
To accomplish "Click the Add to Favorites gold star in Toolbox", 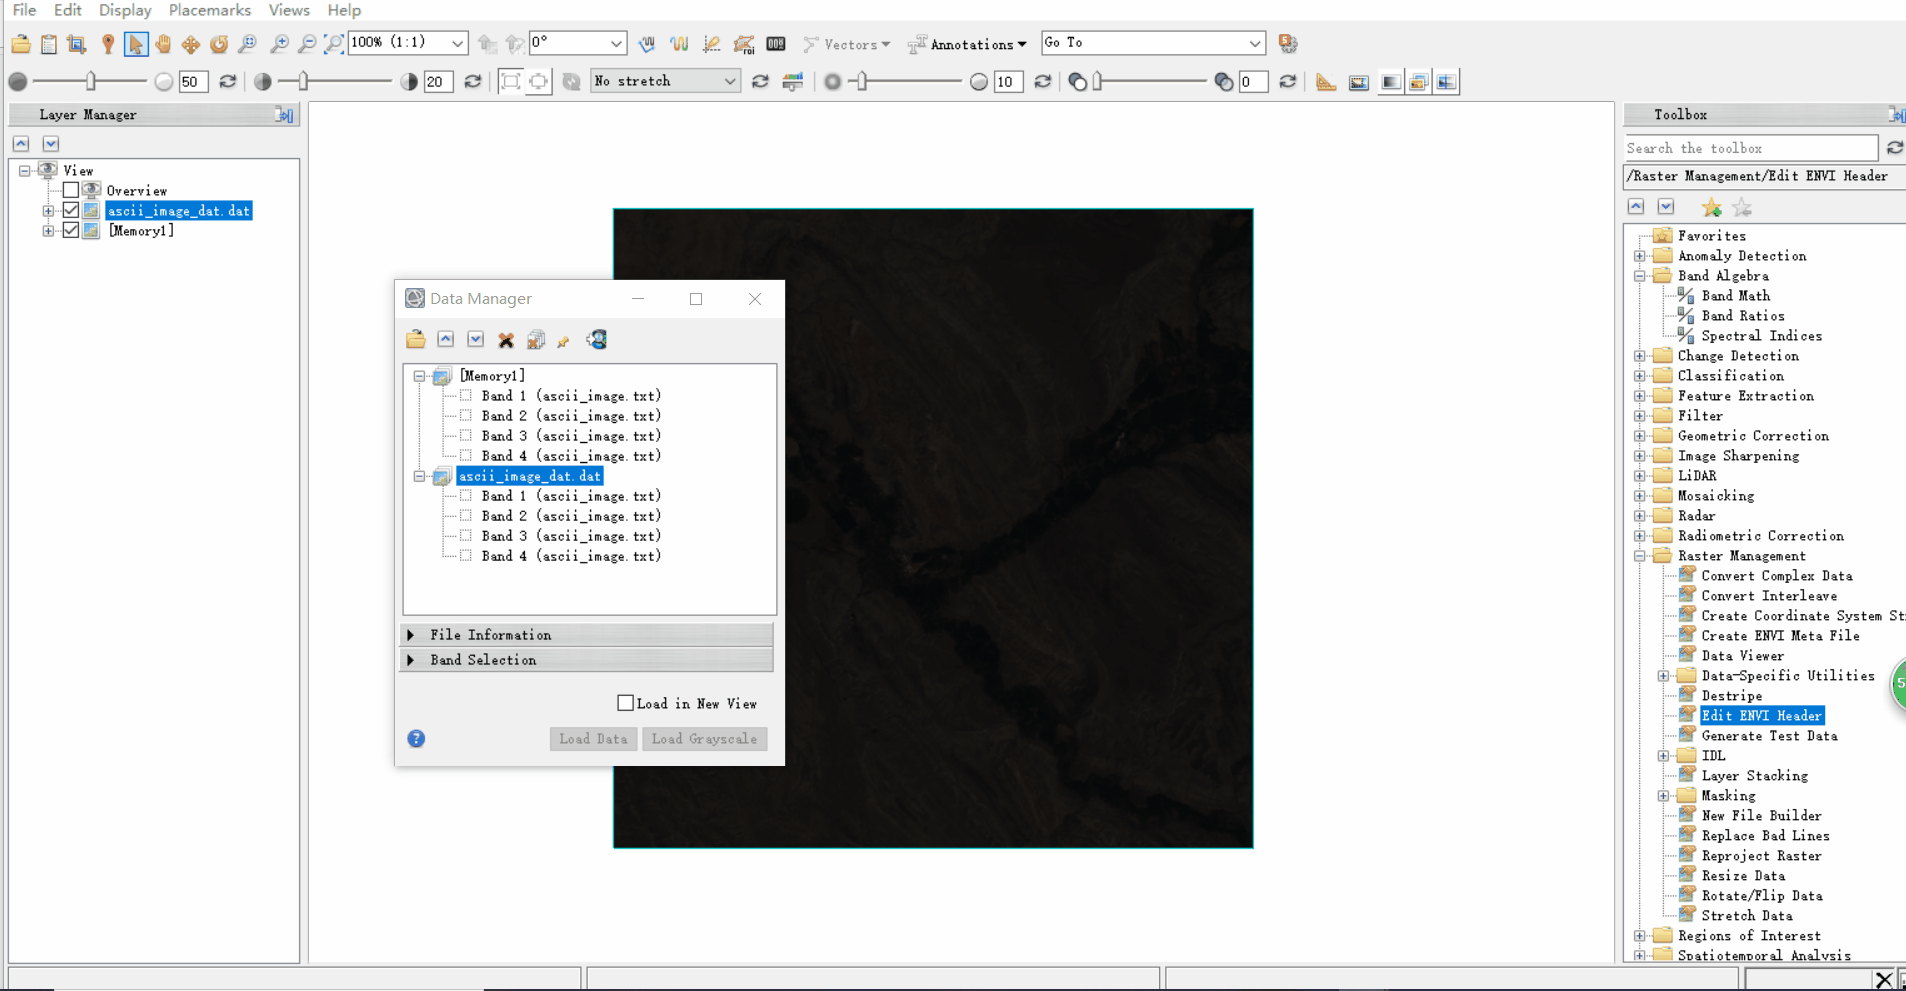I will [x=1712, y=207].
